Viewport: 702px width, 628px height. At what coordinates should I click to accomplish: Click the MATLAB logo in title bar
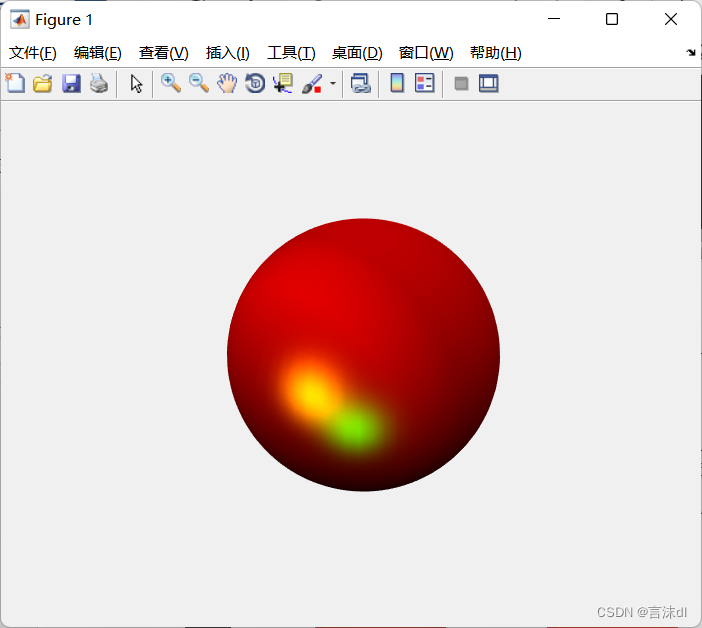[x=20, y=20]
